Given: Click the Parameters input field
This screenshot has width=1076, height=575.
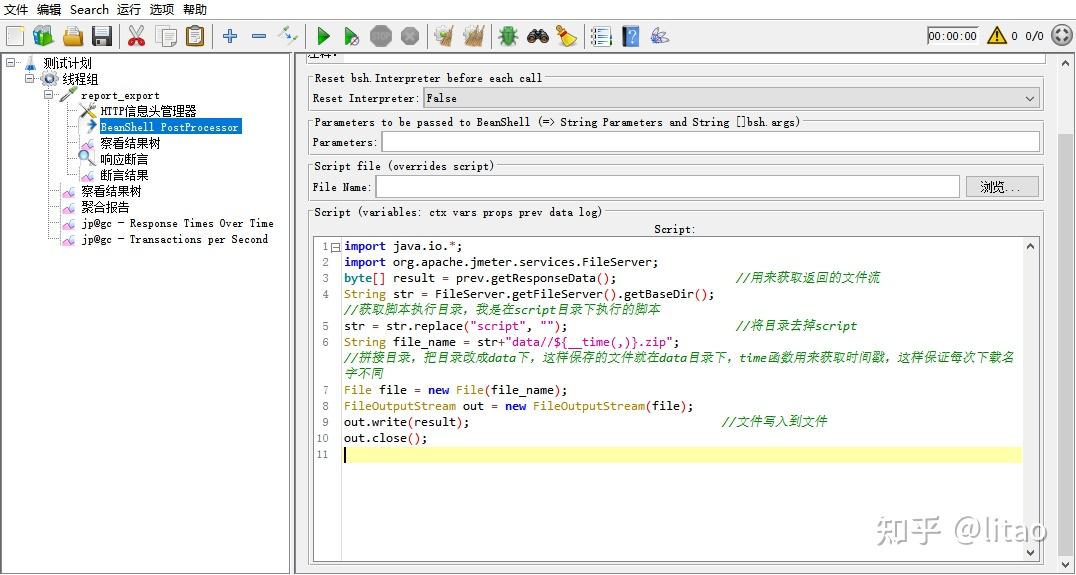Looking at the screenshot, I should [x=710, y=142].
